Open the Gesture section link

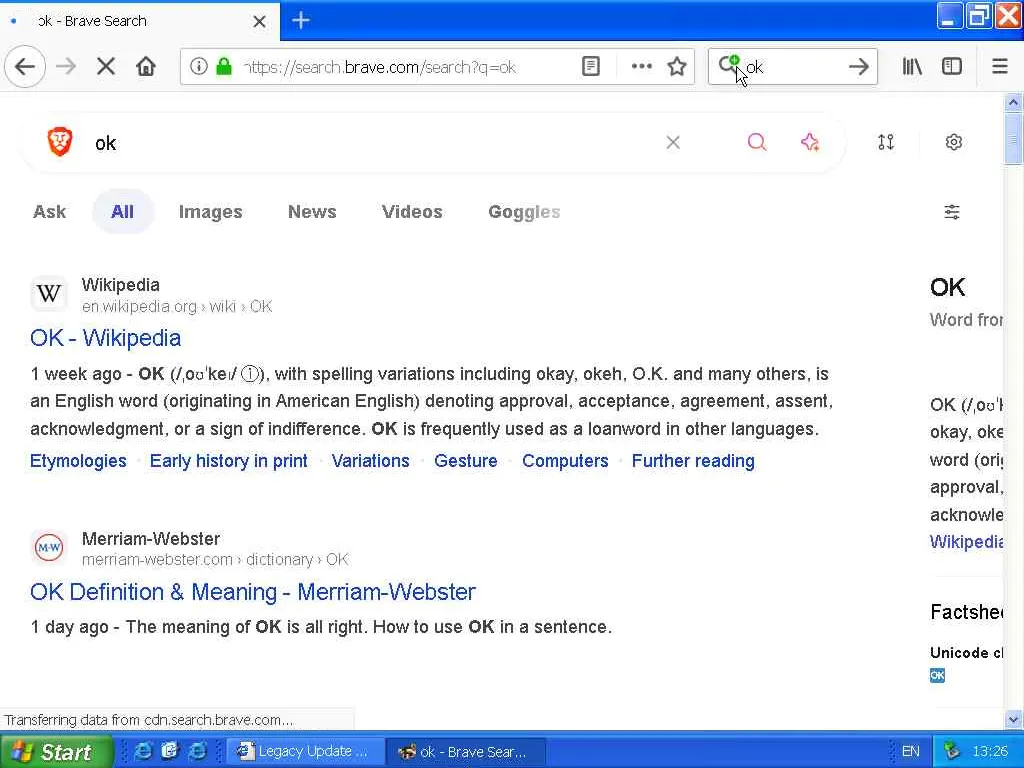tap(466, 461)
